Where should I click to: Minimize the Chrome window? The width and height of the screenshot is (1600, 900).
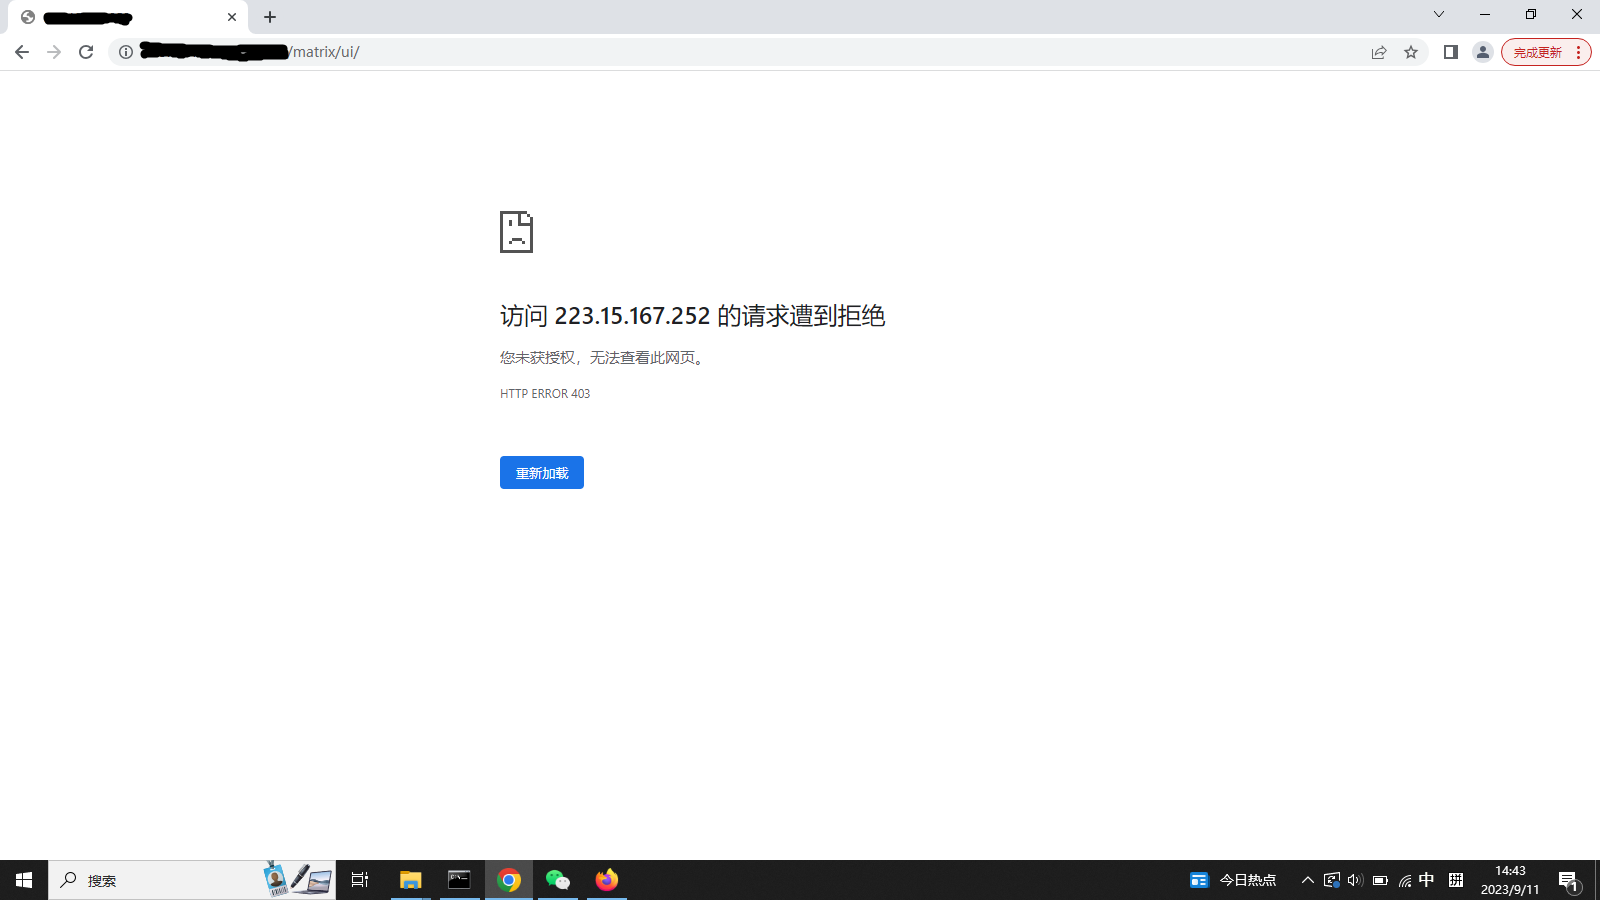[x=1485, y=14]
